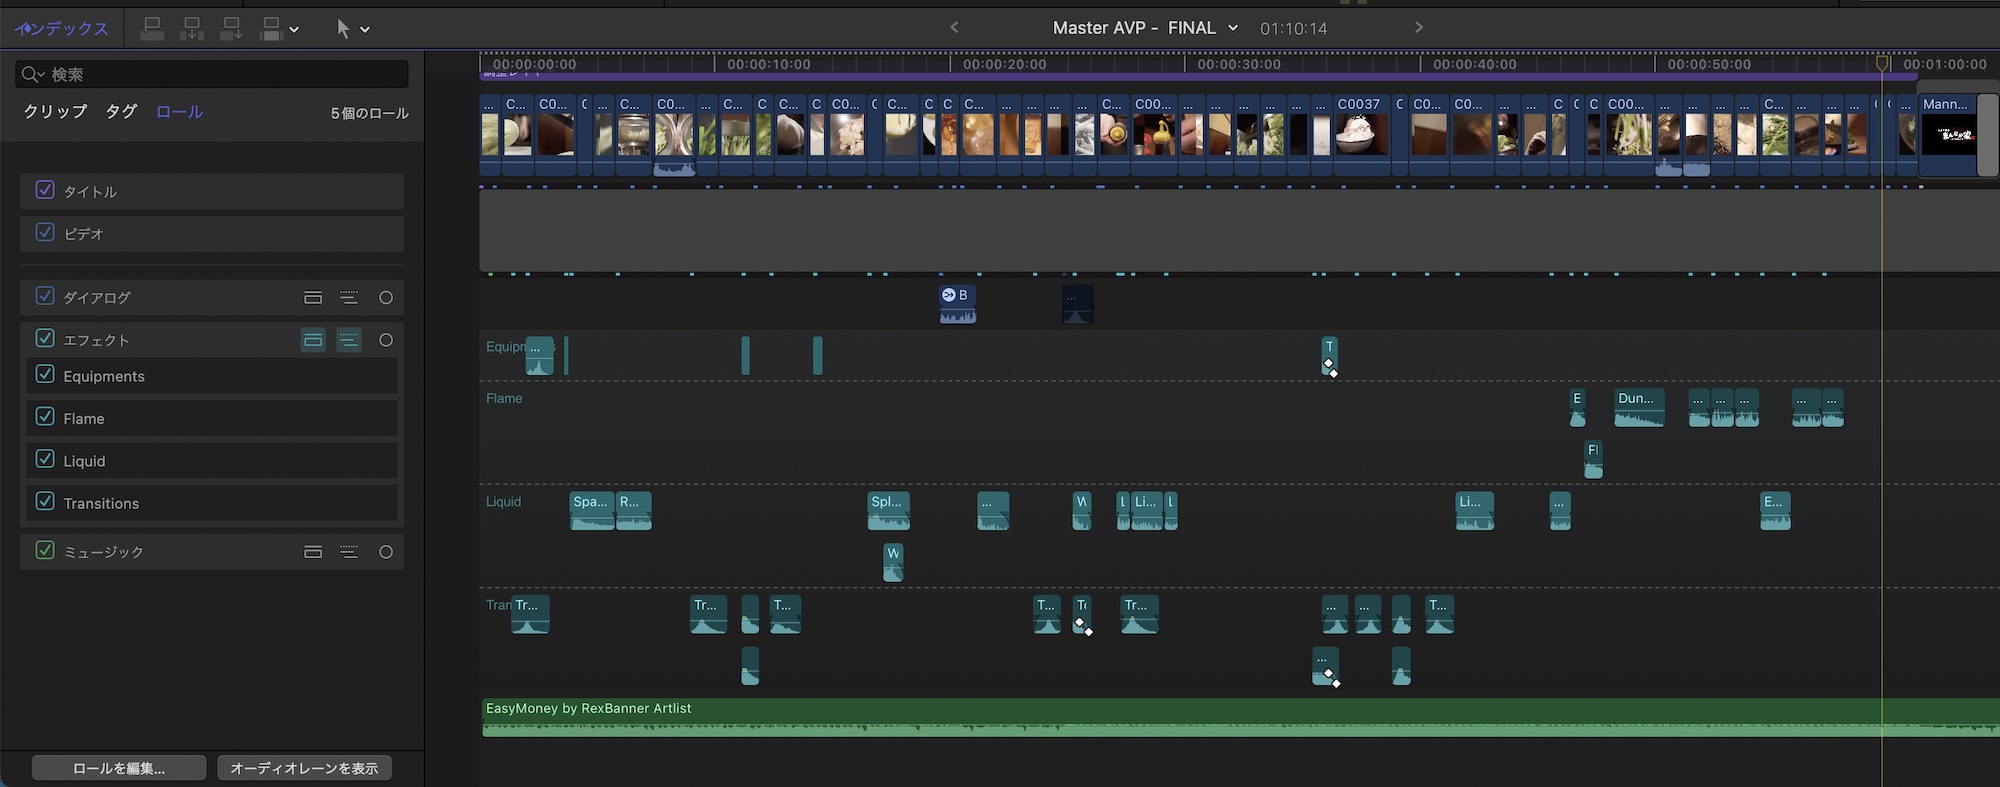Screen dimensions: 2000x787
Task: Click the ロールを編集... button
Action: (x=119, y=768)
